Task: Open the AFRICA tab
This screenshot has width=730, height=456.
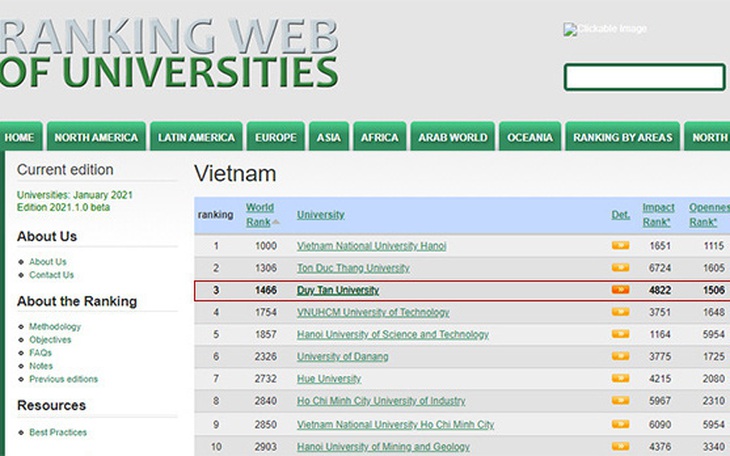Action: [379, 137]
